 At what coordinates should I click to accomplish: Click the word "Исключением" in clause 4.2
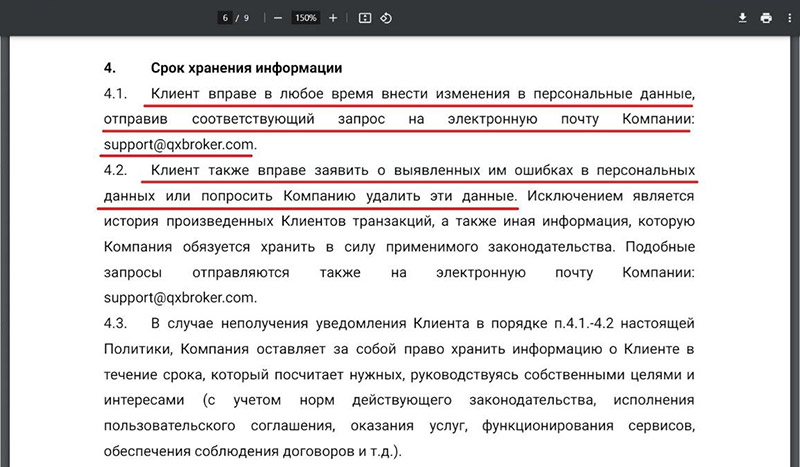coord(575,196)
